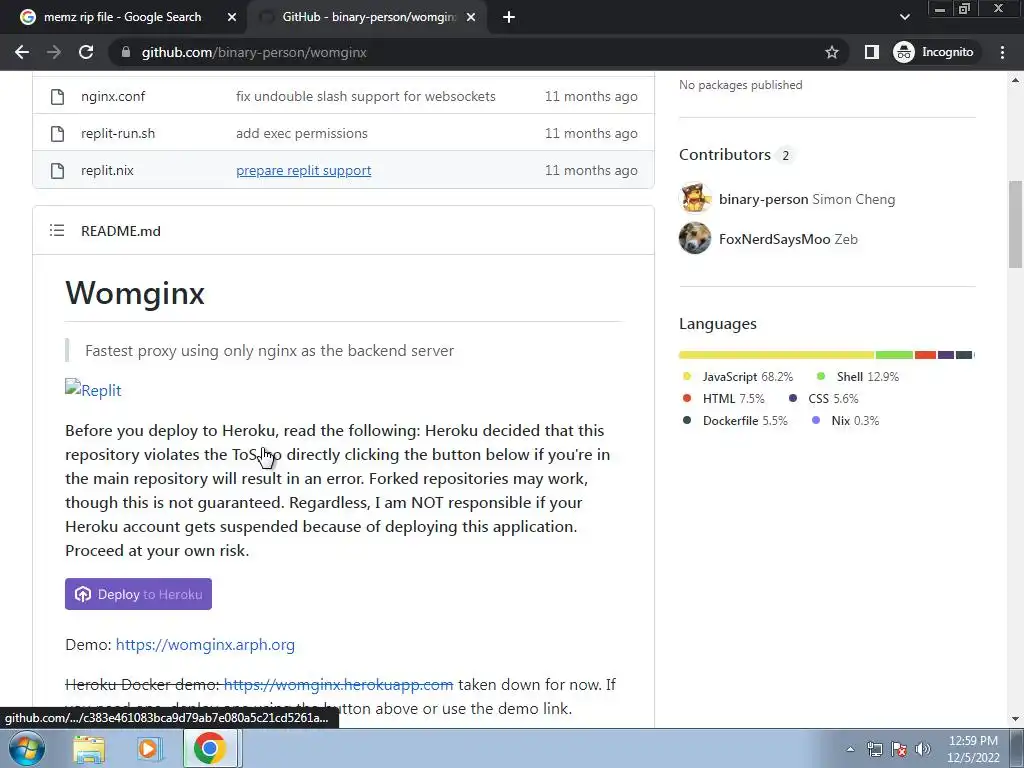This screenshot has height=768, width=1024.
Task: Click replit.nix file icon
Action: click(x=57, y=170)
